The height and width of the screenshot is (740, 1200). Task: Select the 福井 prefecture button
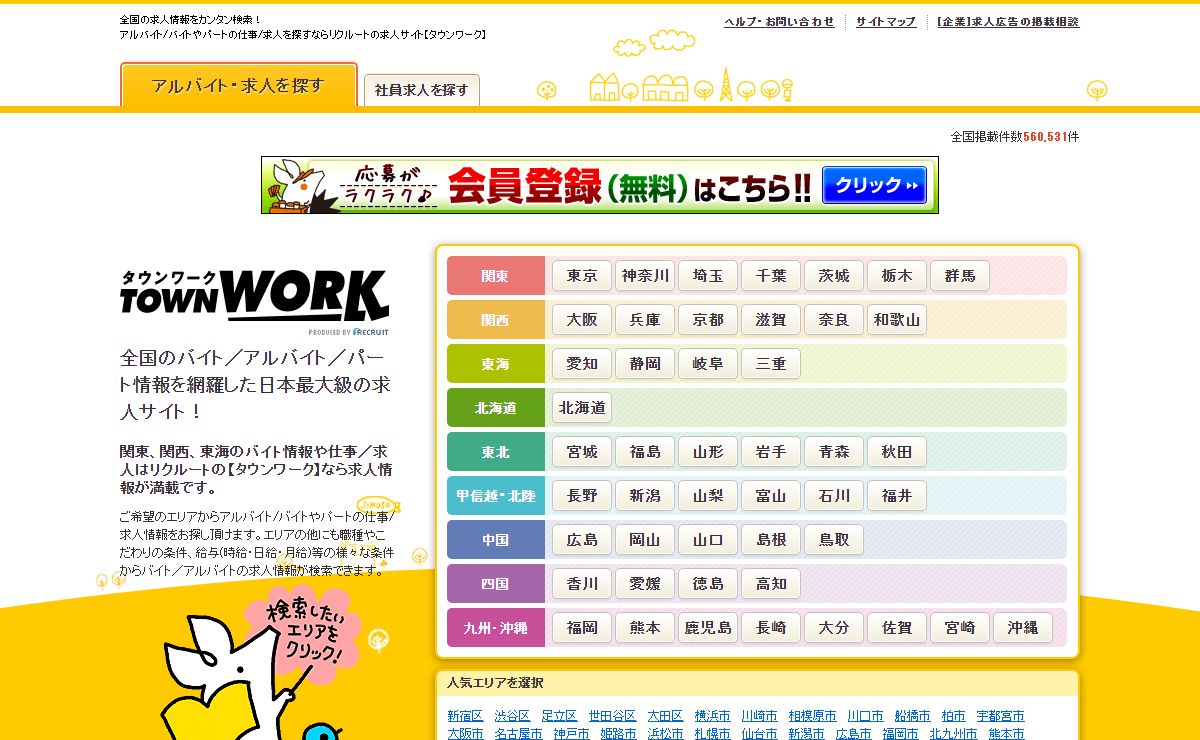(897, 496)
